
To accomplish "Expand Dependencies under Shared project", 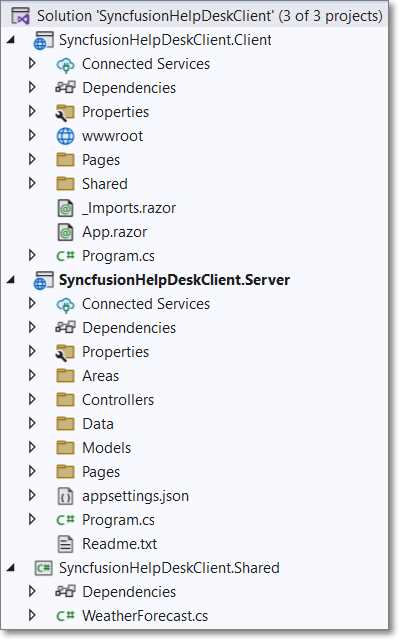I will (32, 591).
